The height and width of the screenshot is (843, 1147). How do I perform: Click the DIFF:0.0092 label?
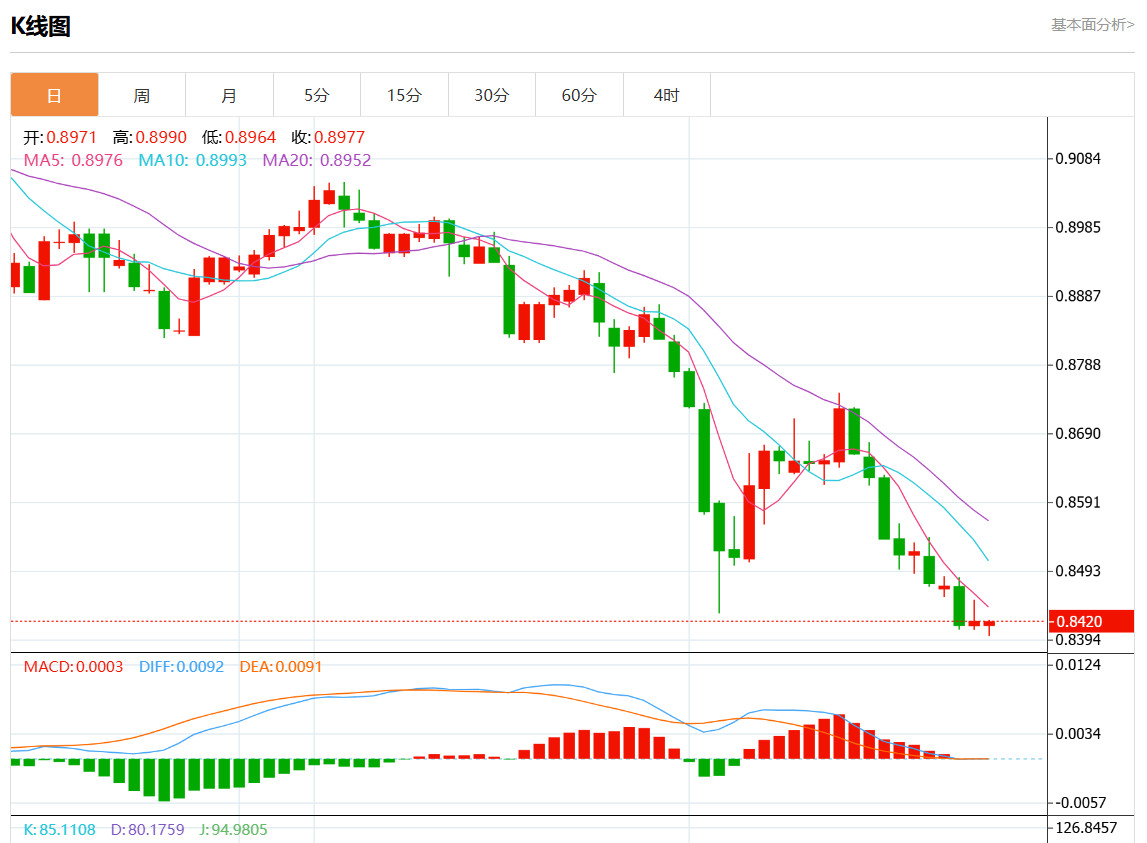coord(181,667)
